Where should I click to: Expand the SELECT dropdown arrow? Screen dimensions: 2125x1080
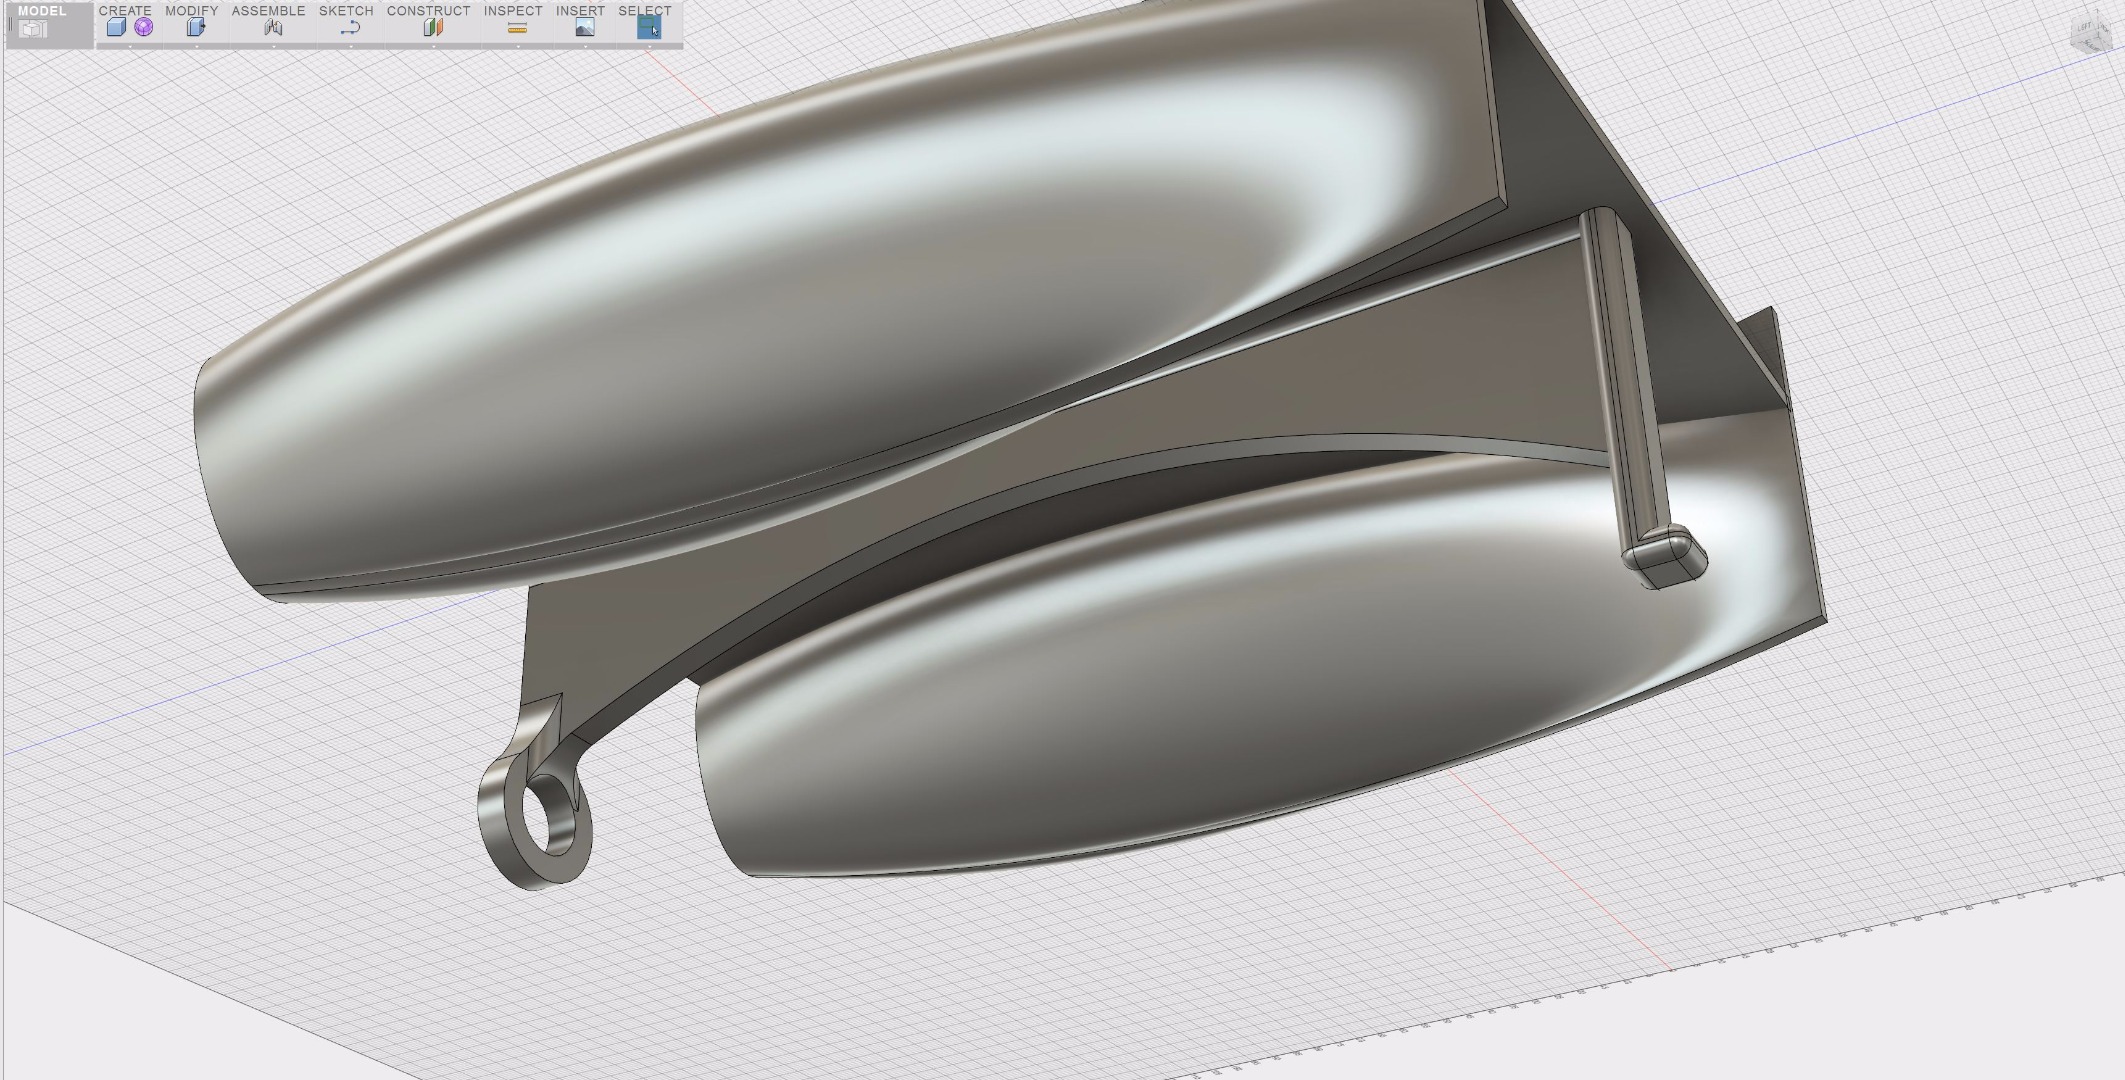point(649,46)
